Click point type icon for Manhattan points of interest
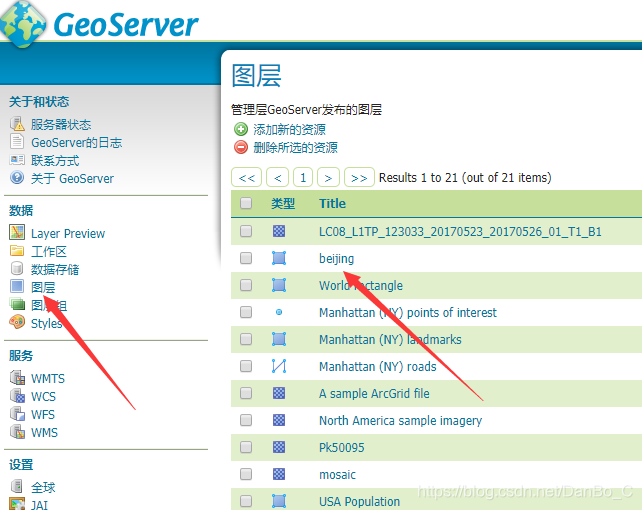 point(279,312)
